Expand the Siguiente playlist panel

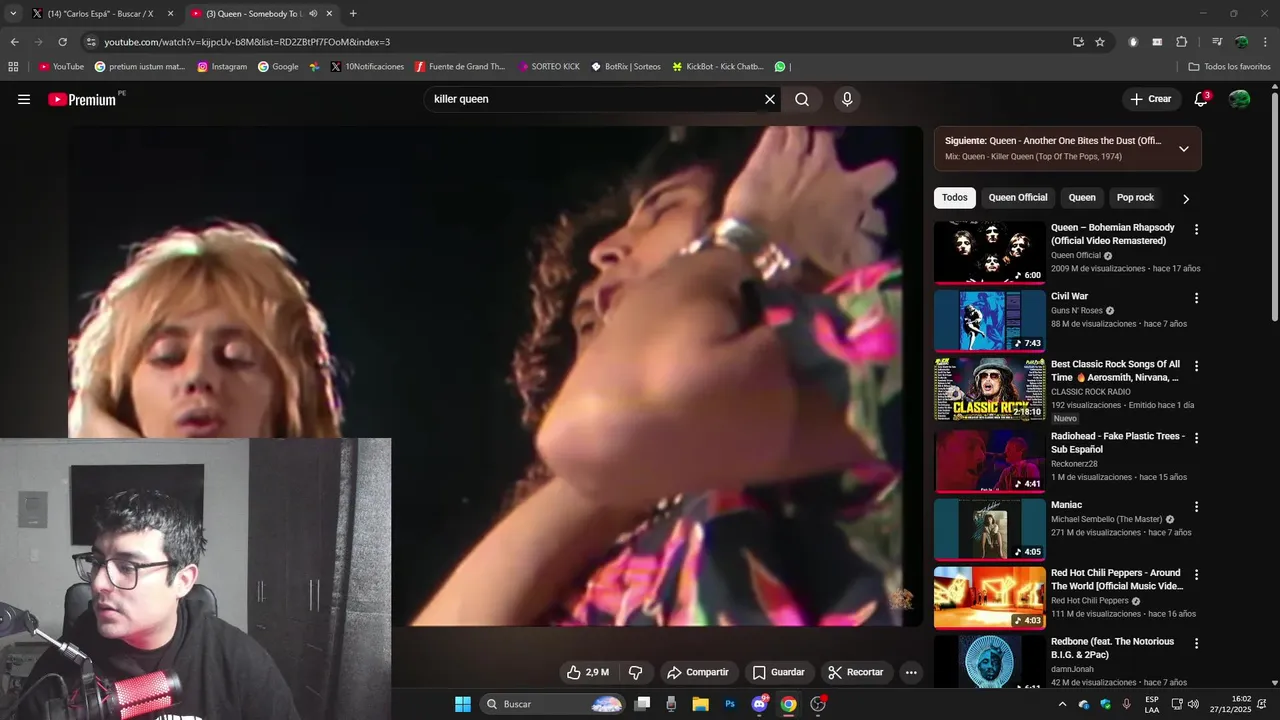click(1184, 149)
